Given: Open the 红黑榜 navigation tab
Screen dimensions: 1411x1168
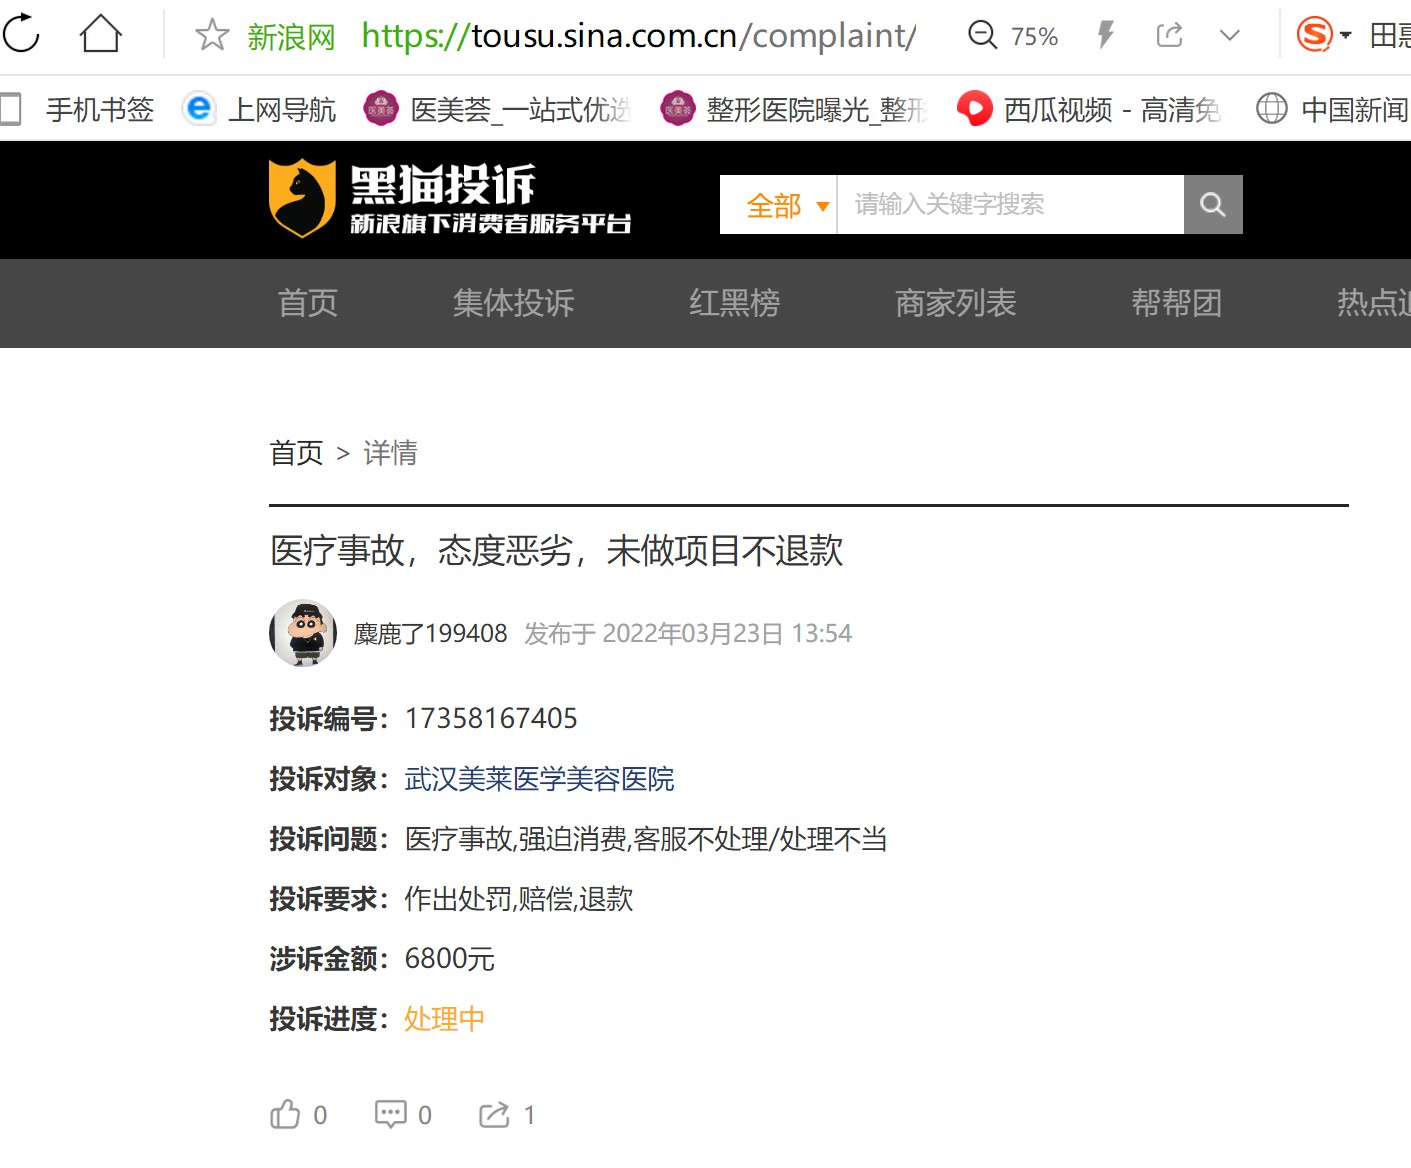Looking at the screenshot, I should tap(735, 303).
